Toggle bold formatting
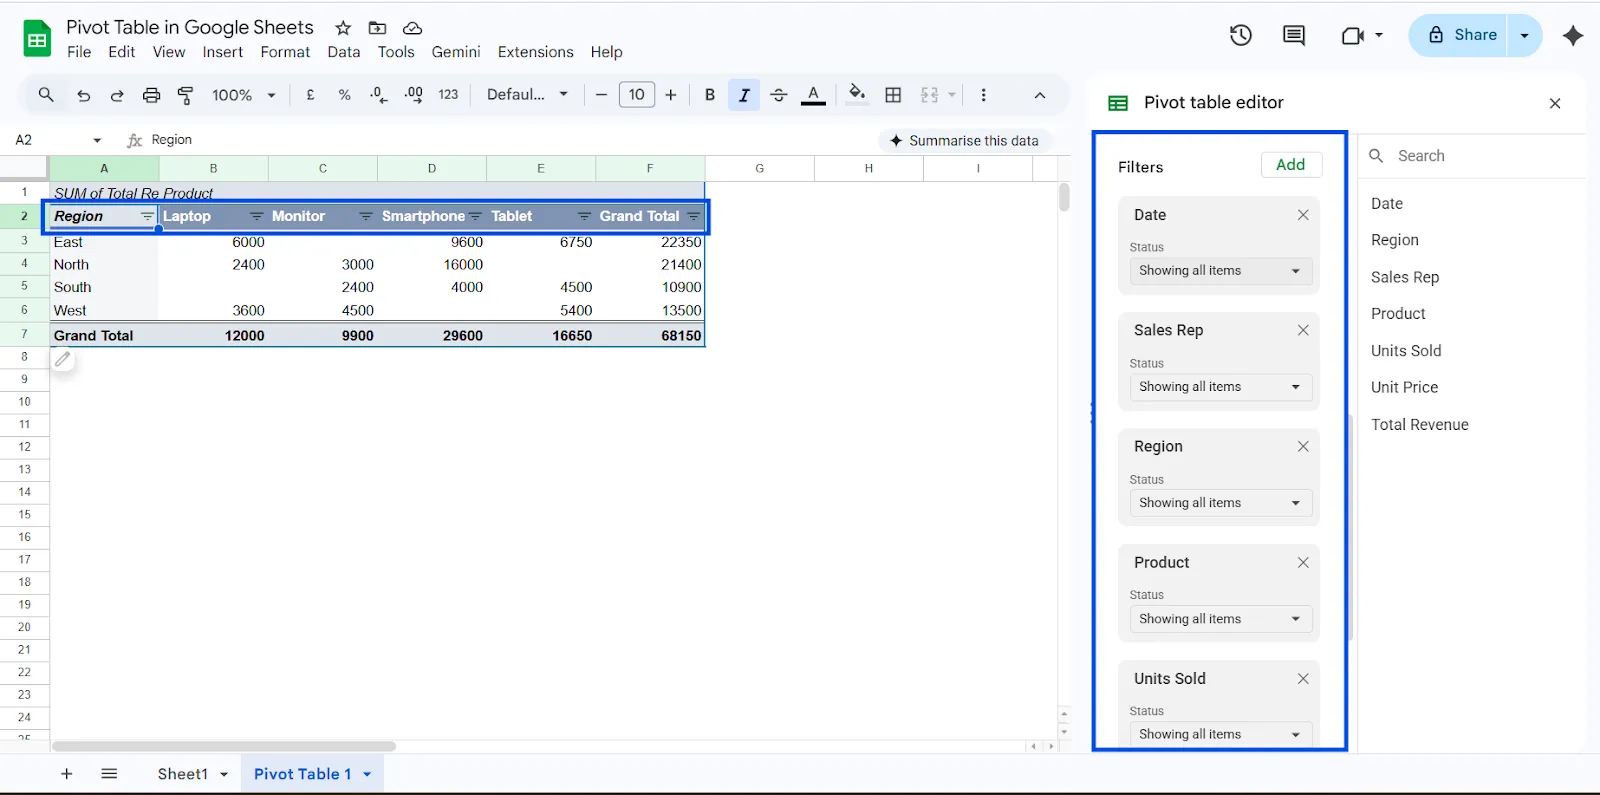The height and width of the screenshot is (795, 1600). click(x=709, y=95)
